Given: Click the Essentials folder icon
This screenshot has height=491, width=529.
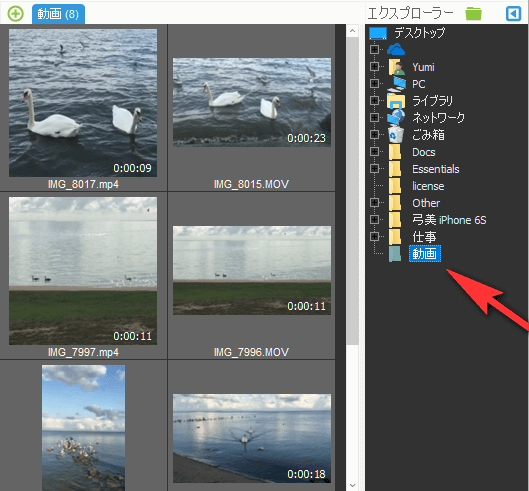Looking at the screenshot, I should coord(395,169).
